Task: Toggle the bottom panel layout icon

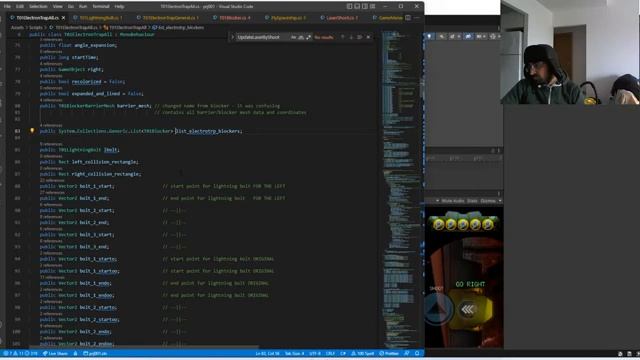Action: (x=357, y=7)
